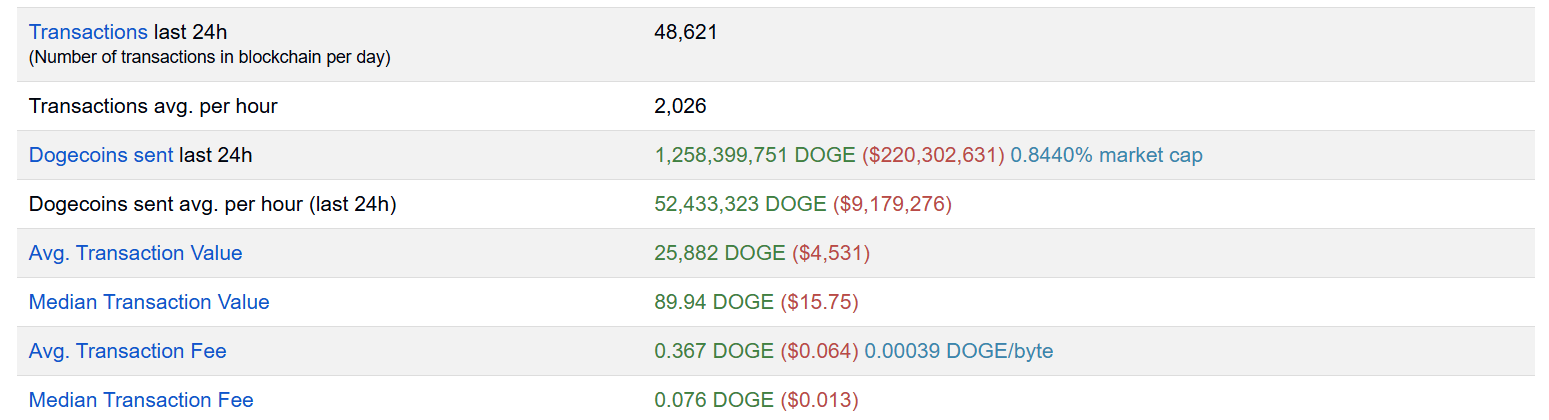
Task: Open the Dogecoins sent link
Action: tap(101, 155)
